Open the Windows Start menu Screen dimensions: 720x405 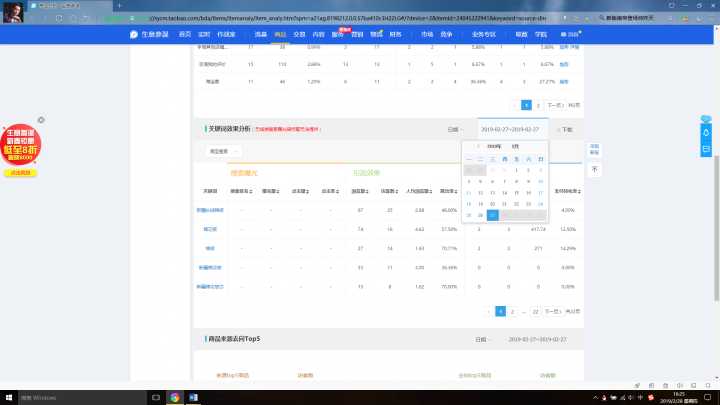[9, 397]
